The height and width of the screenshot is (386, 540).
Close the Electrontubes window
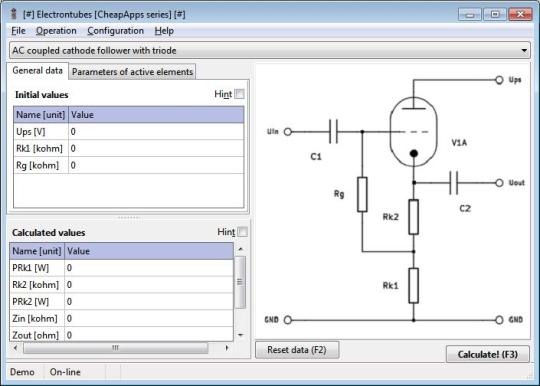pos(520,14)
